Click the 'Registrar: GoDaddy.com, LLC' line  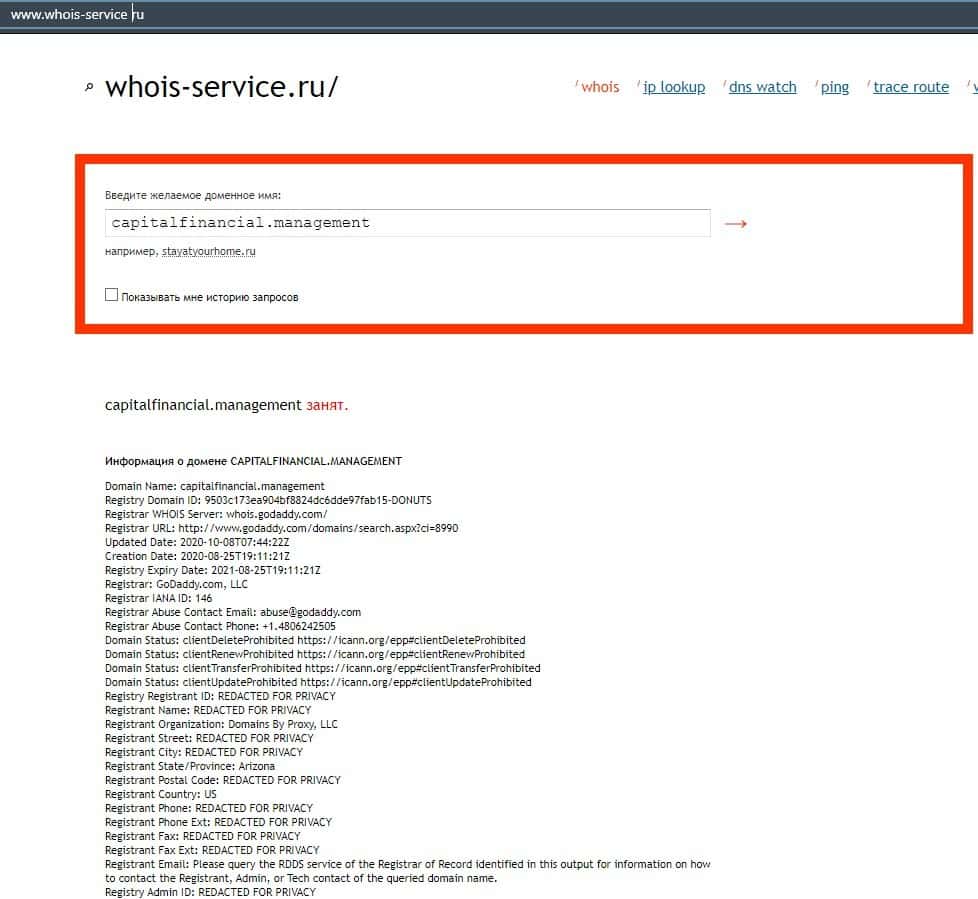177,585
